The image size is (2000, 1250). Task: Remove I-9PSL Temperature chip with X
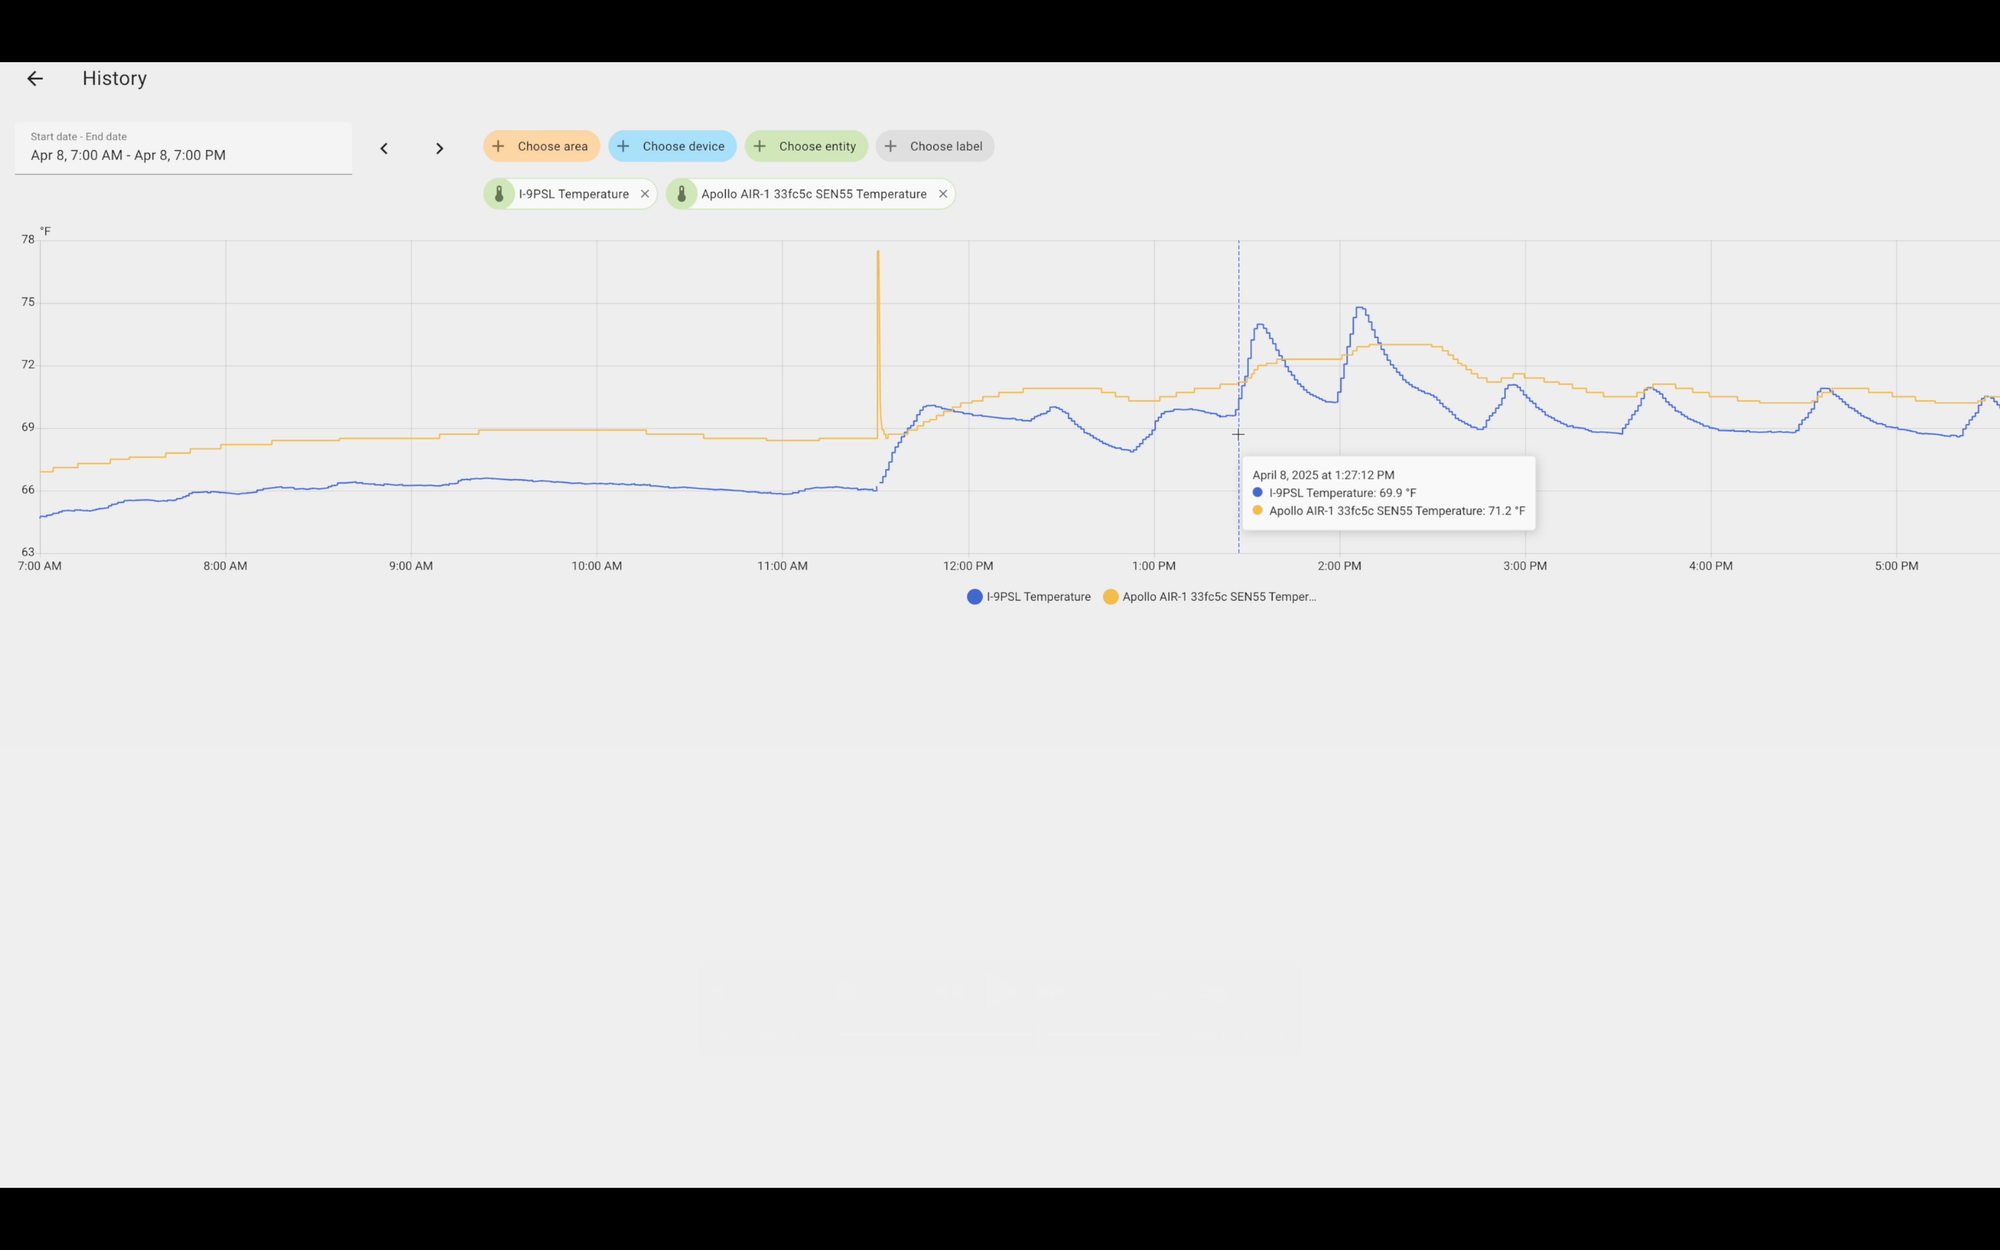645,194
